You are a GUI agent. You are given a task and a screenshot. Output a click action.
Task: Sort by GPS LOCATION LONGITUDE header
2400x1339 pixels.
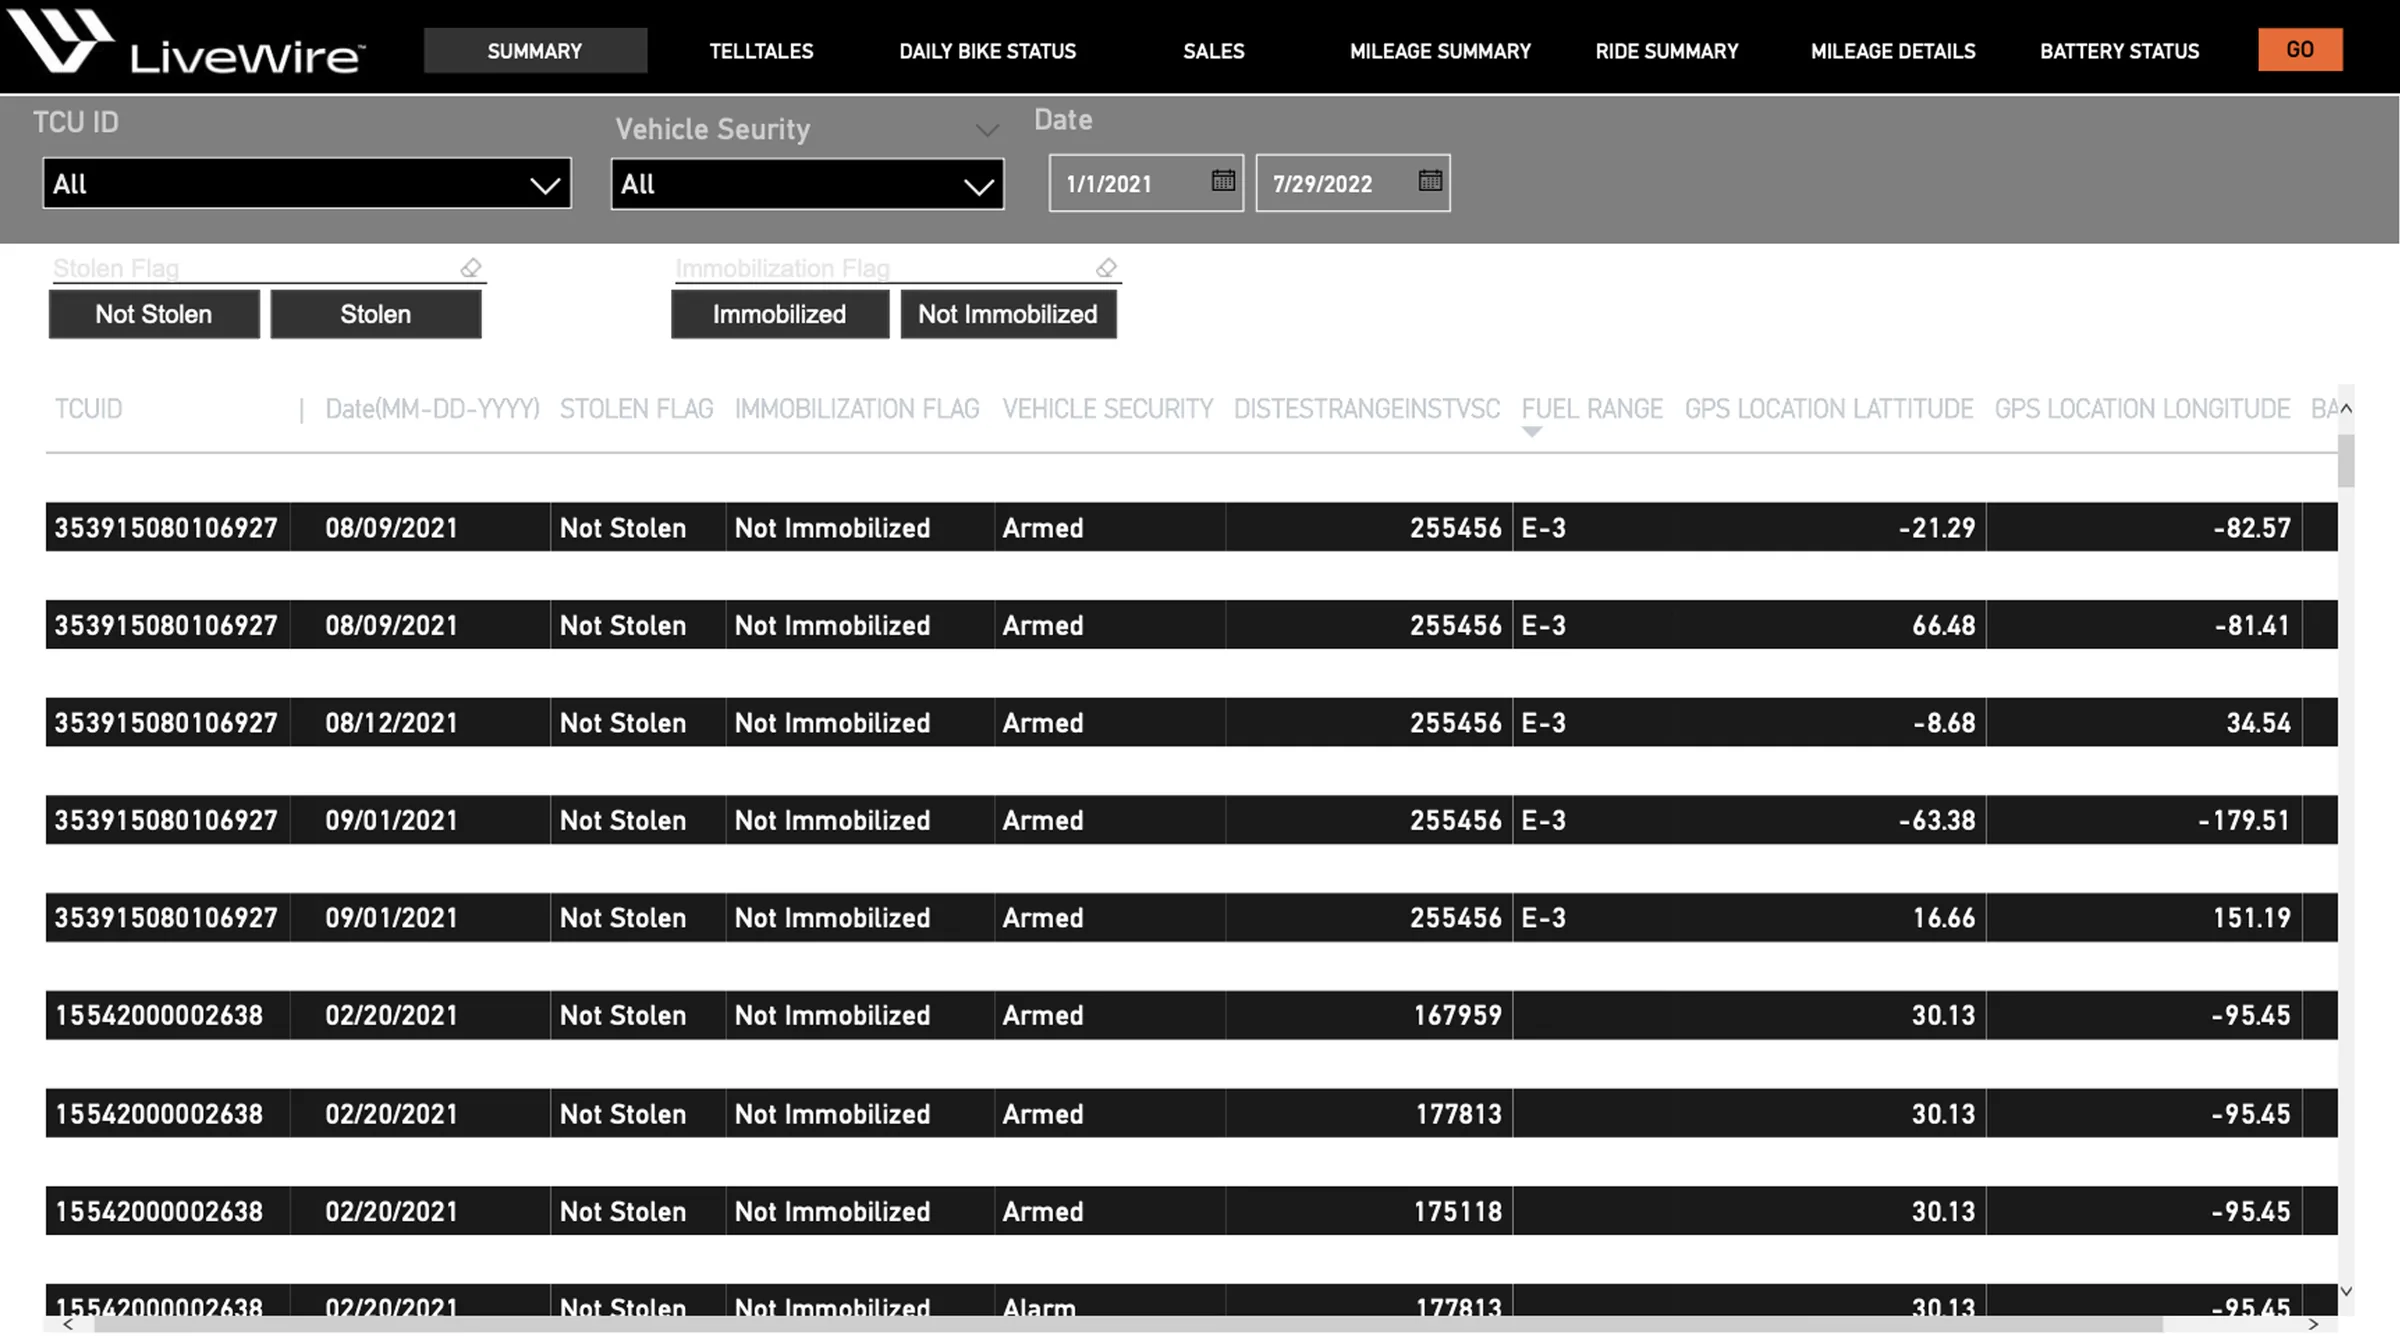[2142, 409]
